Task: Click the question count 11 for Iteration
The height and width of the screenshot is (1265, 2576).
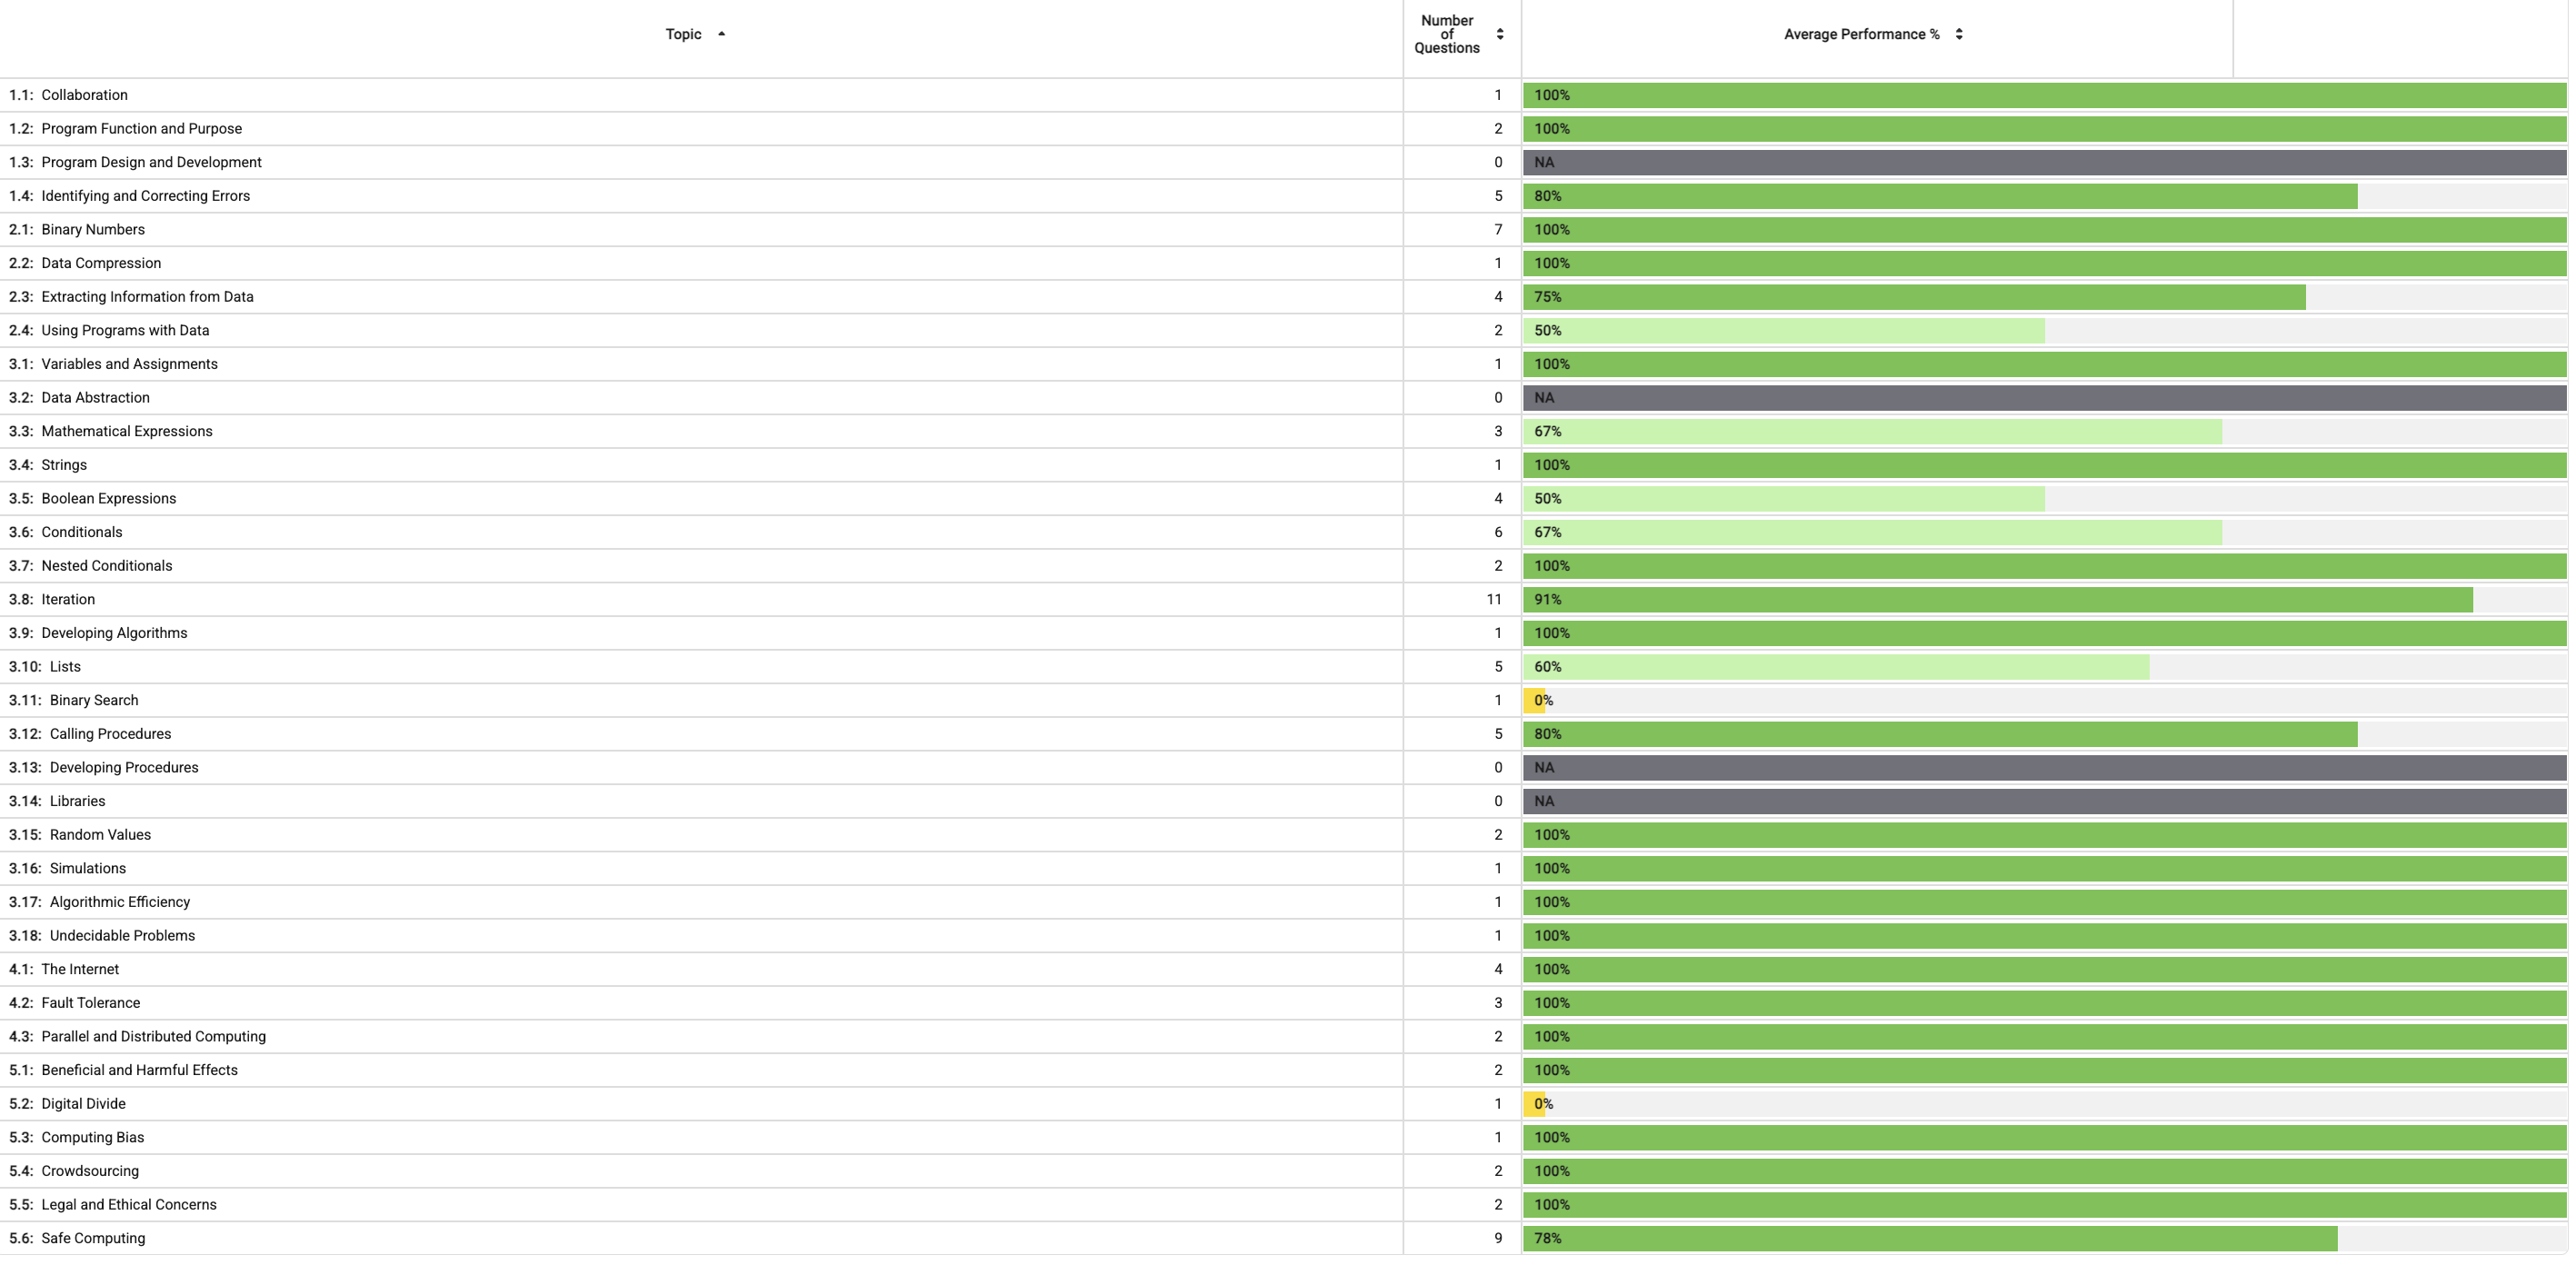Action: [1493, 599]
